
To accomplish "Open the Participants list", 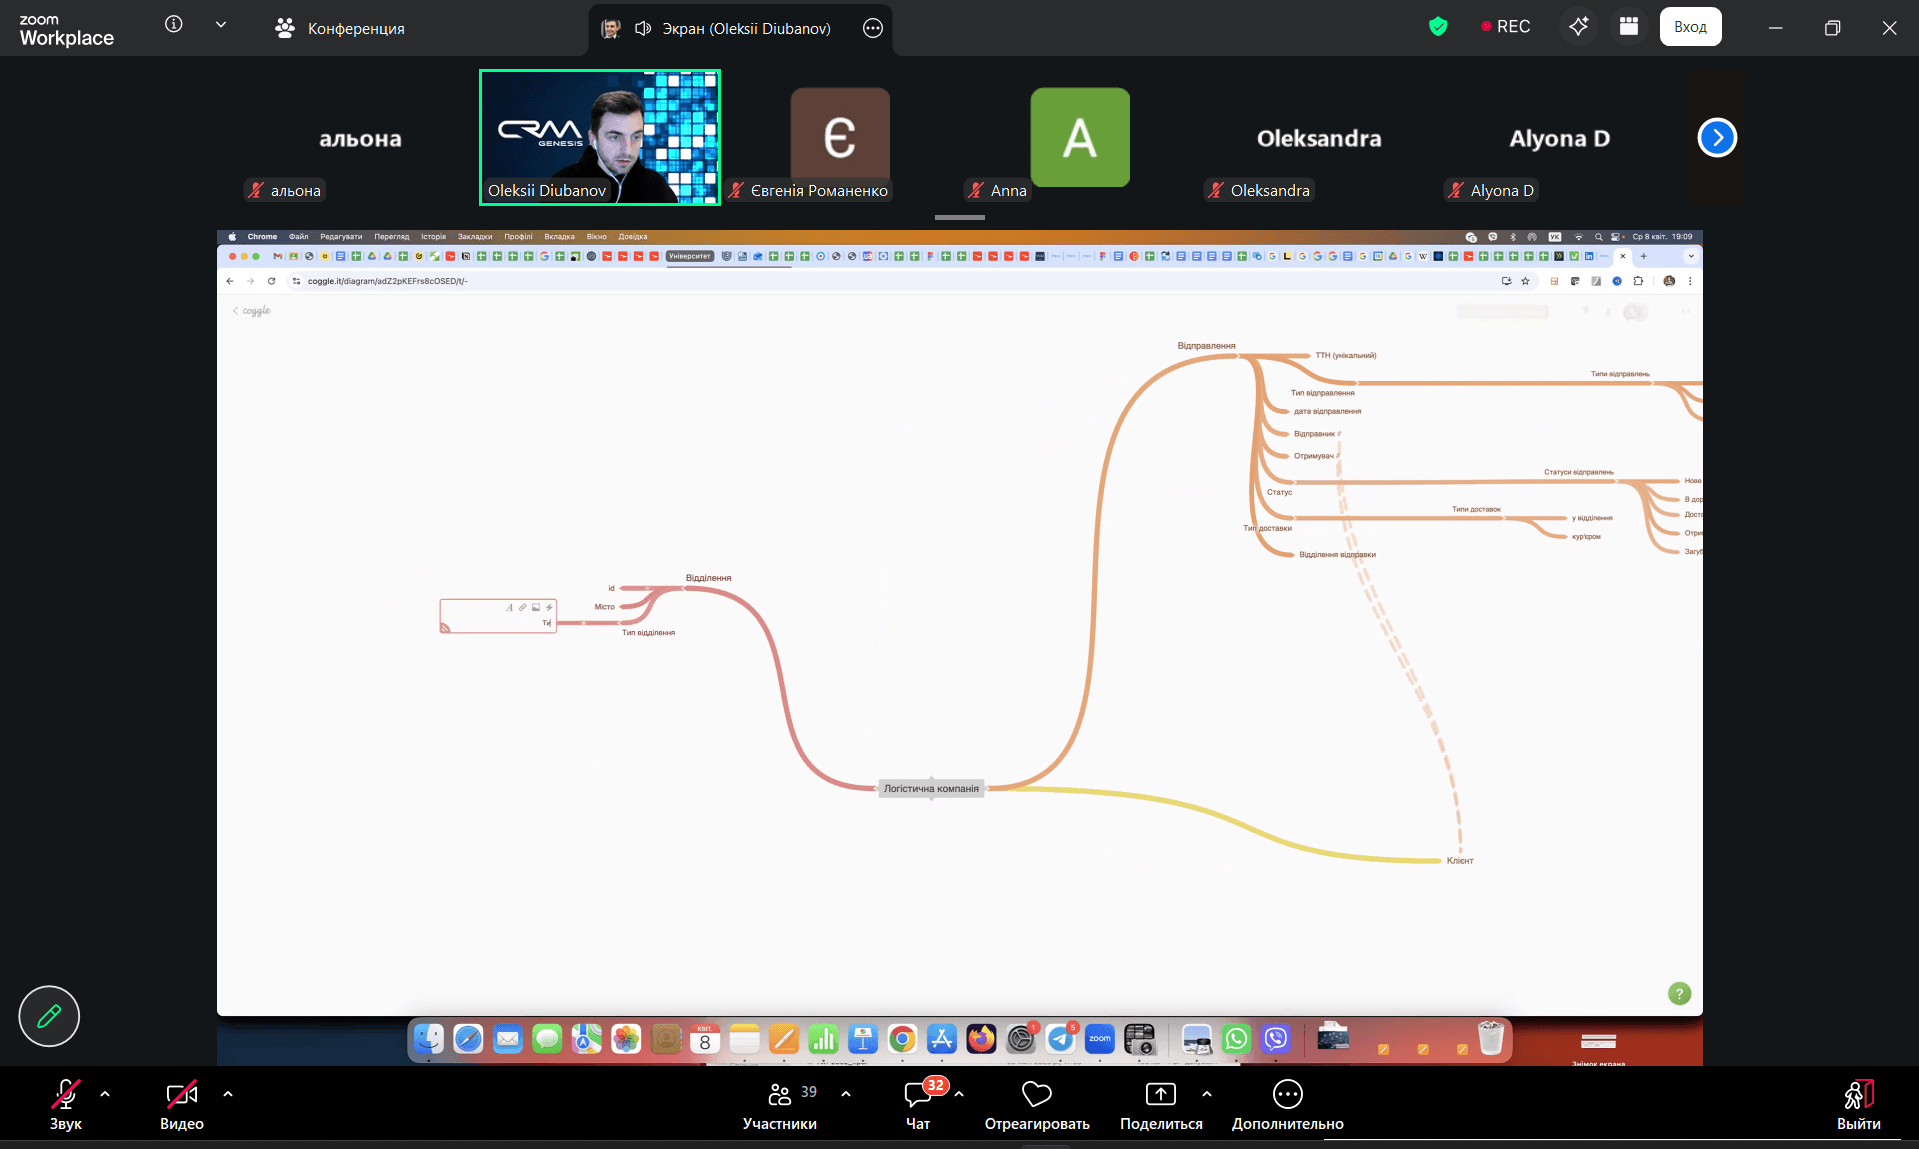I will pyautogui.click(x=780, y=1105).
